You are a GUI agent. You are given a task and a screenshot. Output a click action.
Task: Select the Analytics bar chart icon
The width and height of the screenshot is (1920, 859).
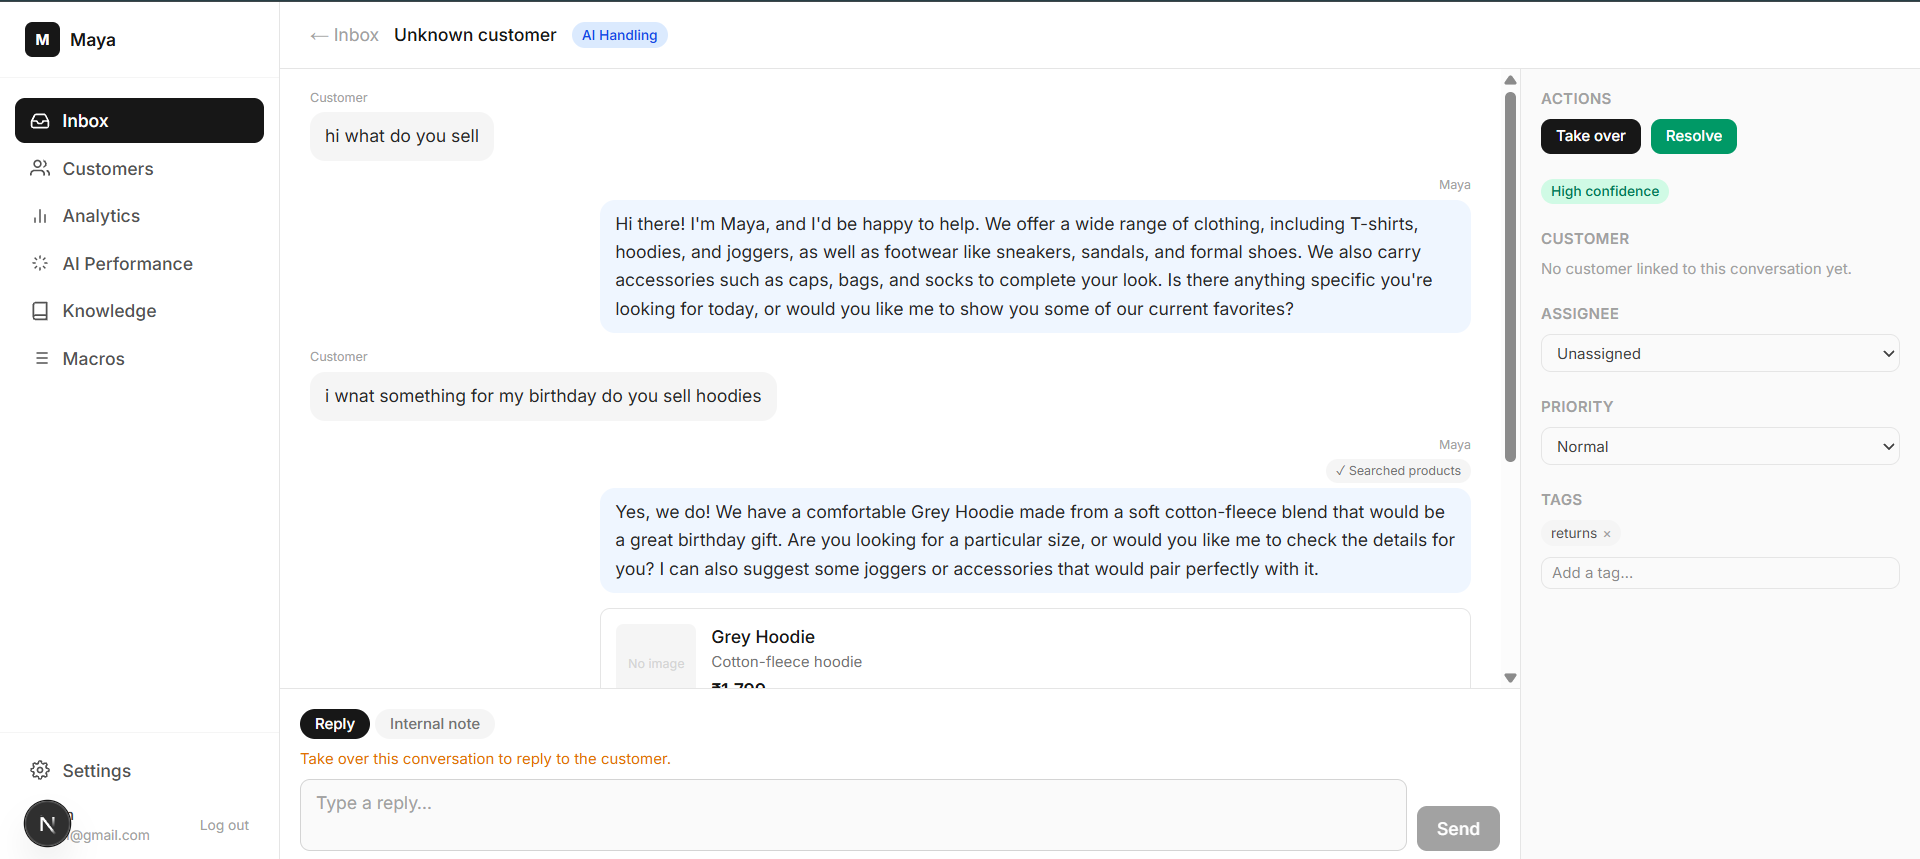(x=40, y=216)
